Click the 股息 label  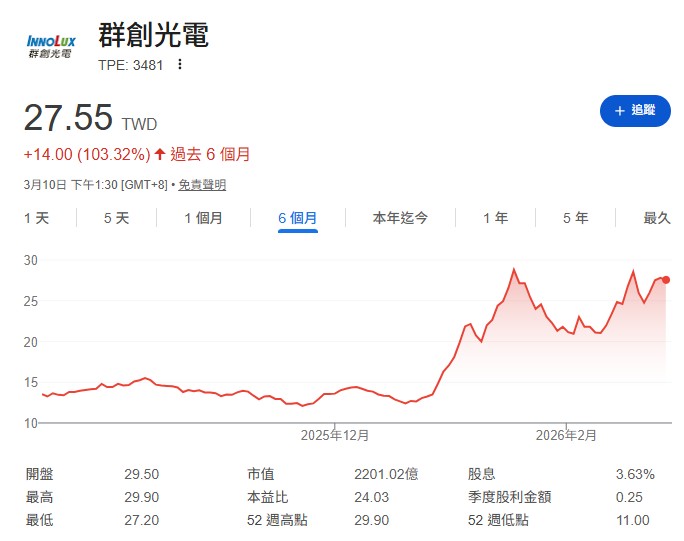click(x=482, y=474)
